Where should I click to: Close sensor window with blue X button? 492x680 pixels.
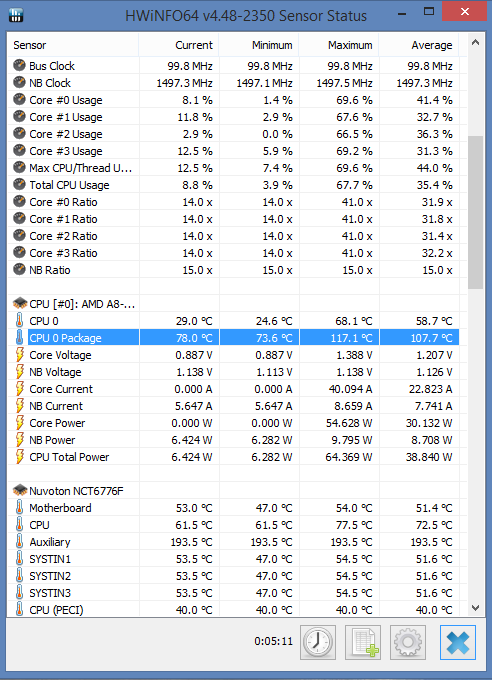[x=458, y=642]
